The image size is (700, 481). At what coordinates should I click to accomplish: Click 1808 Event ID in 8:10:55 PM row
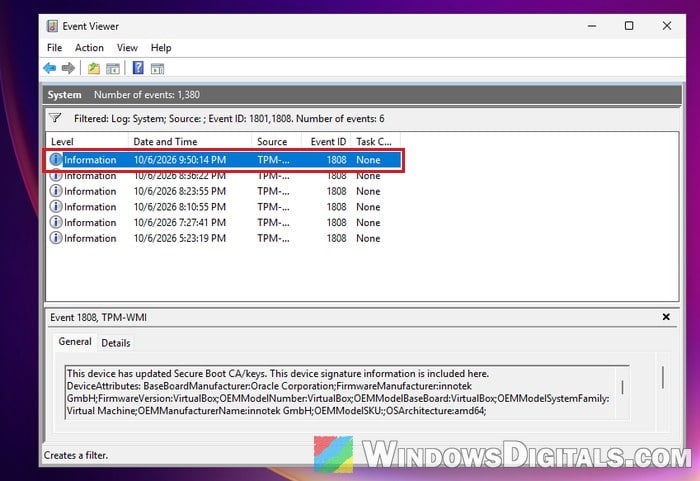[336, 207]
